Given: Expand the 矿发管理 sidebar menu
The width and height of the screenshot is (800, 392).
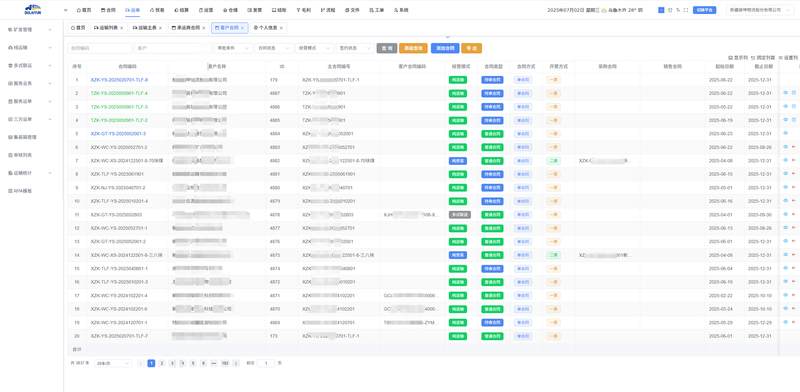Looking at the screenshot, I should pyautogui.click(x=31, y=30).
